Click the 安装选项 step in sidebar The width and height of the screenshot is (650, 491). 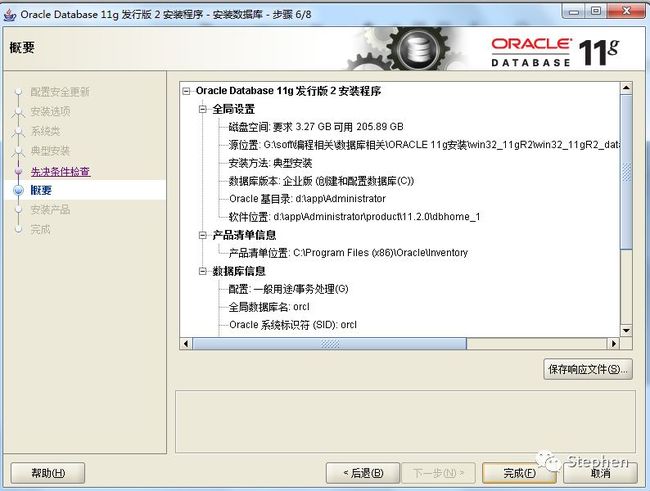[x=50, y=111]
